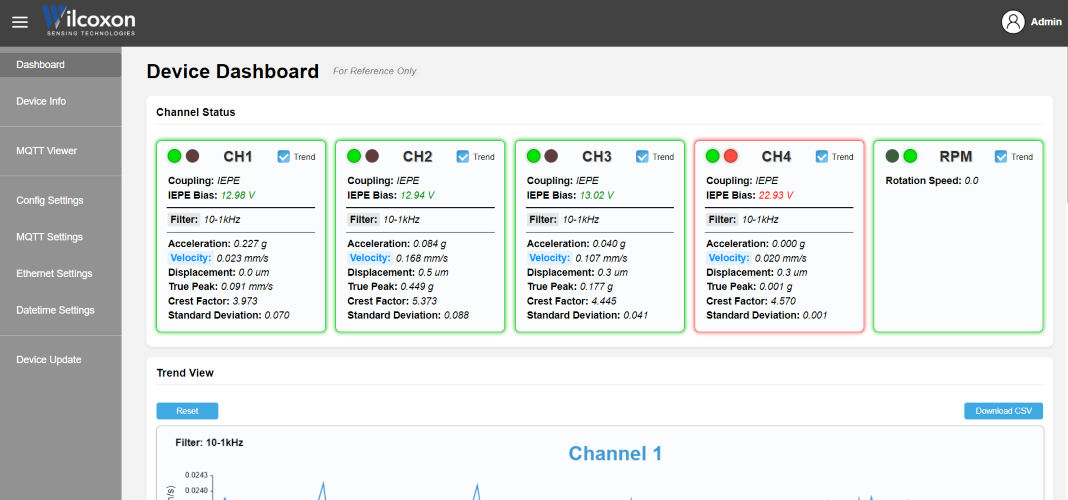This screenshot has width=1068, height=500.
Task: Uncheck the CH2 Trend checkbox
Action: click(x=462, y=157)
